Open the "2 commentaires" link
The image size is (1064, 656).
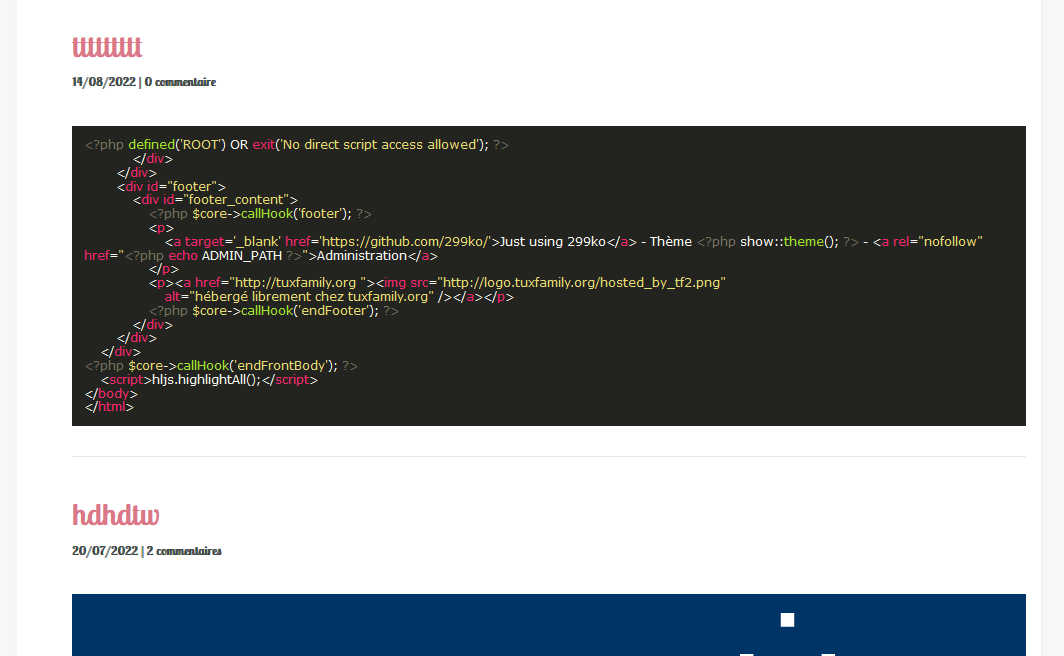tap(184, 551)
